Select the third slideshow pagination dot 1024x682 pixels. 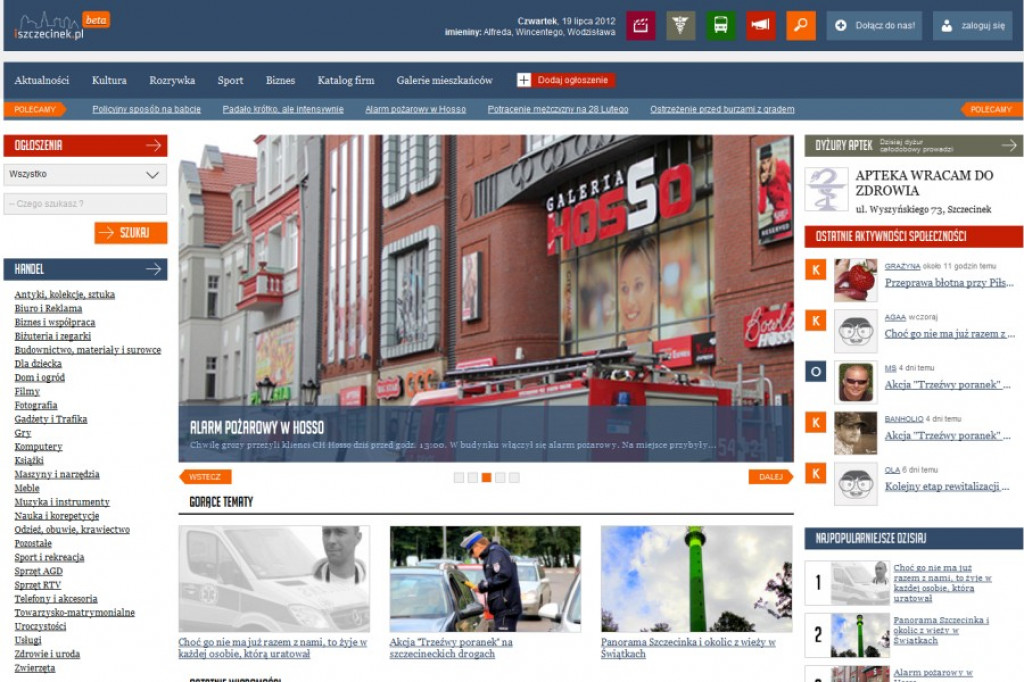click(487, 478)
